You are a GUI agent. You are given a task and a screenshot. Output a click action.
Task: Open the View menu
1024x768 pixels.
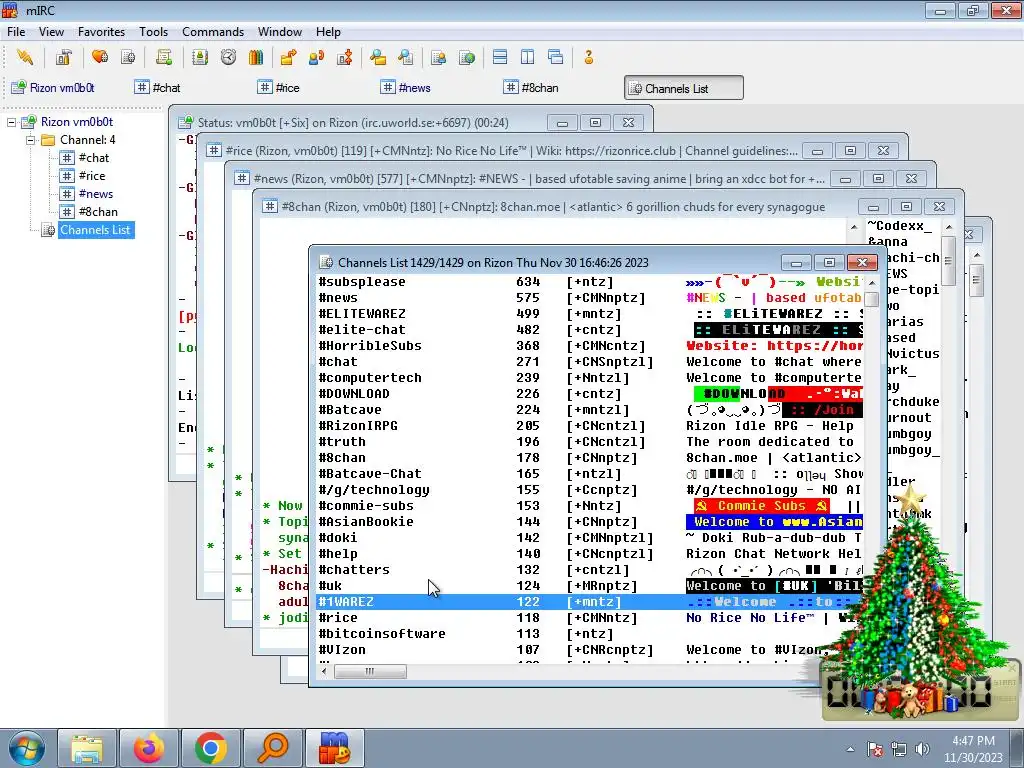click(x=51, y=31)
